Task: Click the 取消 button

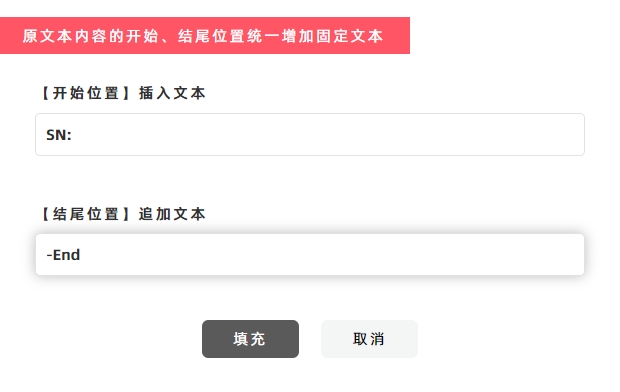Action: pyautogui.click(x=369, y=339)
